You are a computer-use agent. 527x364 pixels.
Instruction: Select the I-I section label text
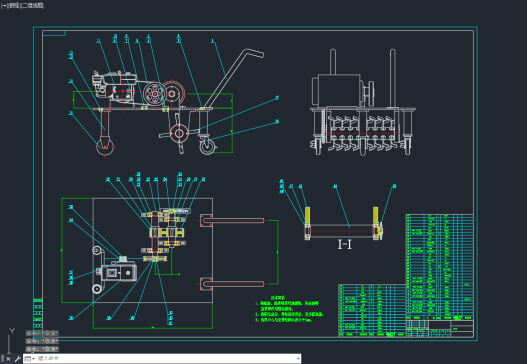point(344,244)
